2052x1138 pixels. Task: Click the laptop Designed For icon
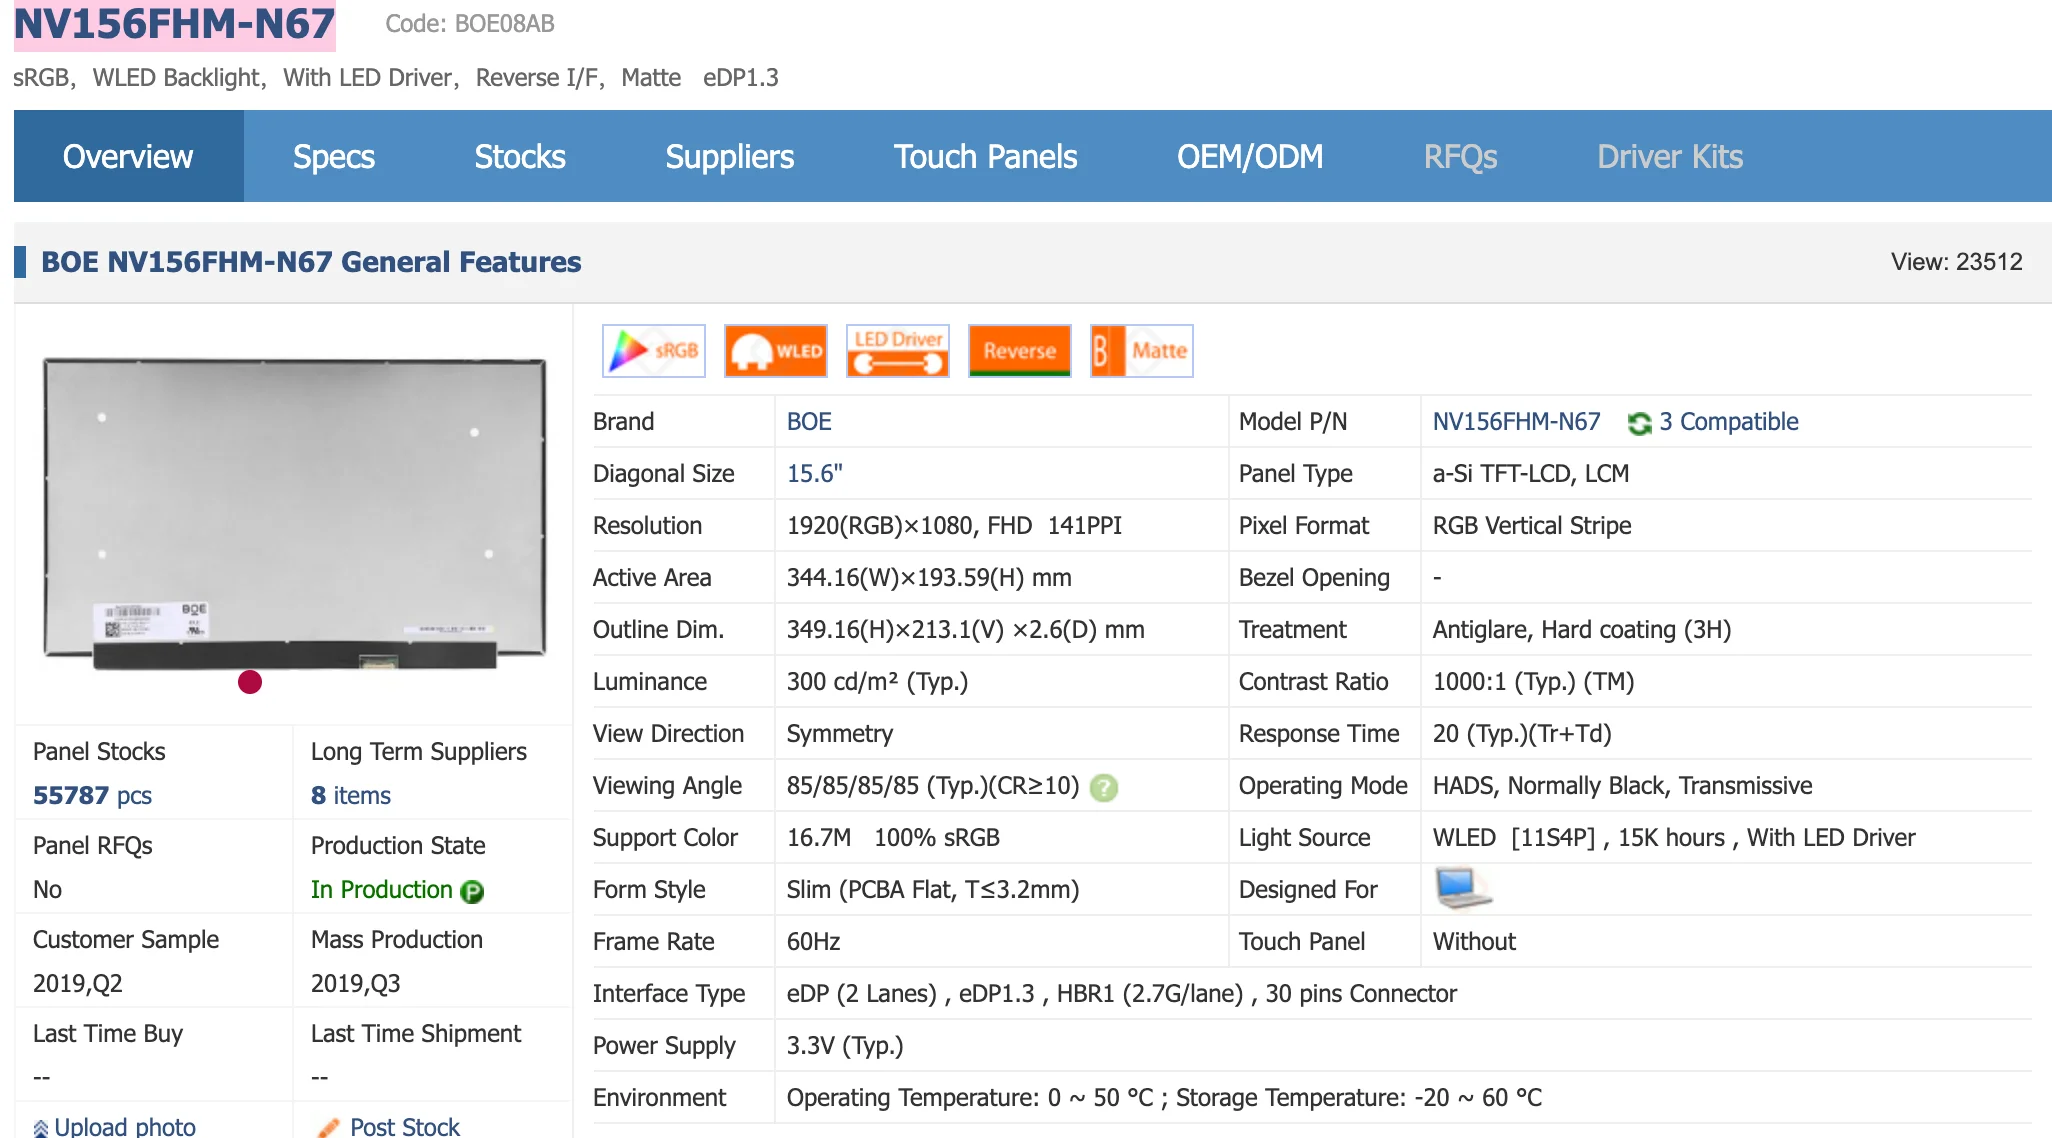click(1462, 888)
